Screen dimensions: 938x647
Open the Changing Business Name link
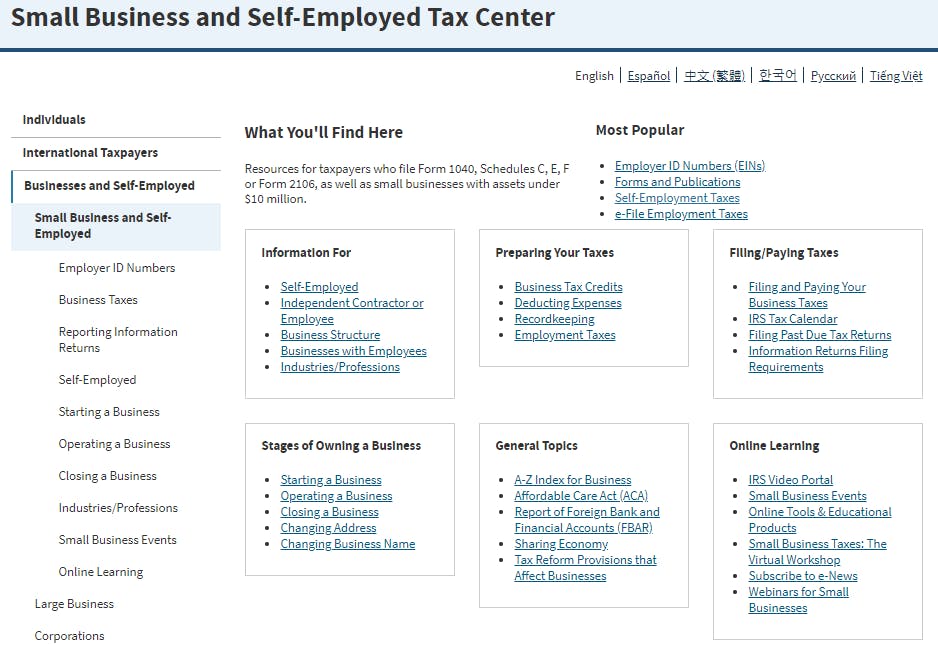348,544
